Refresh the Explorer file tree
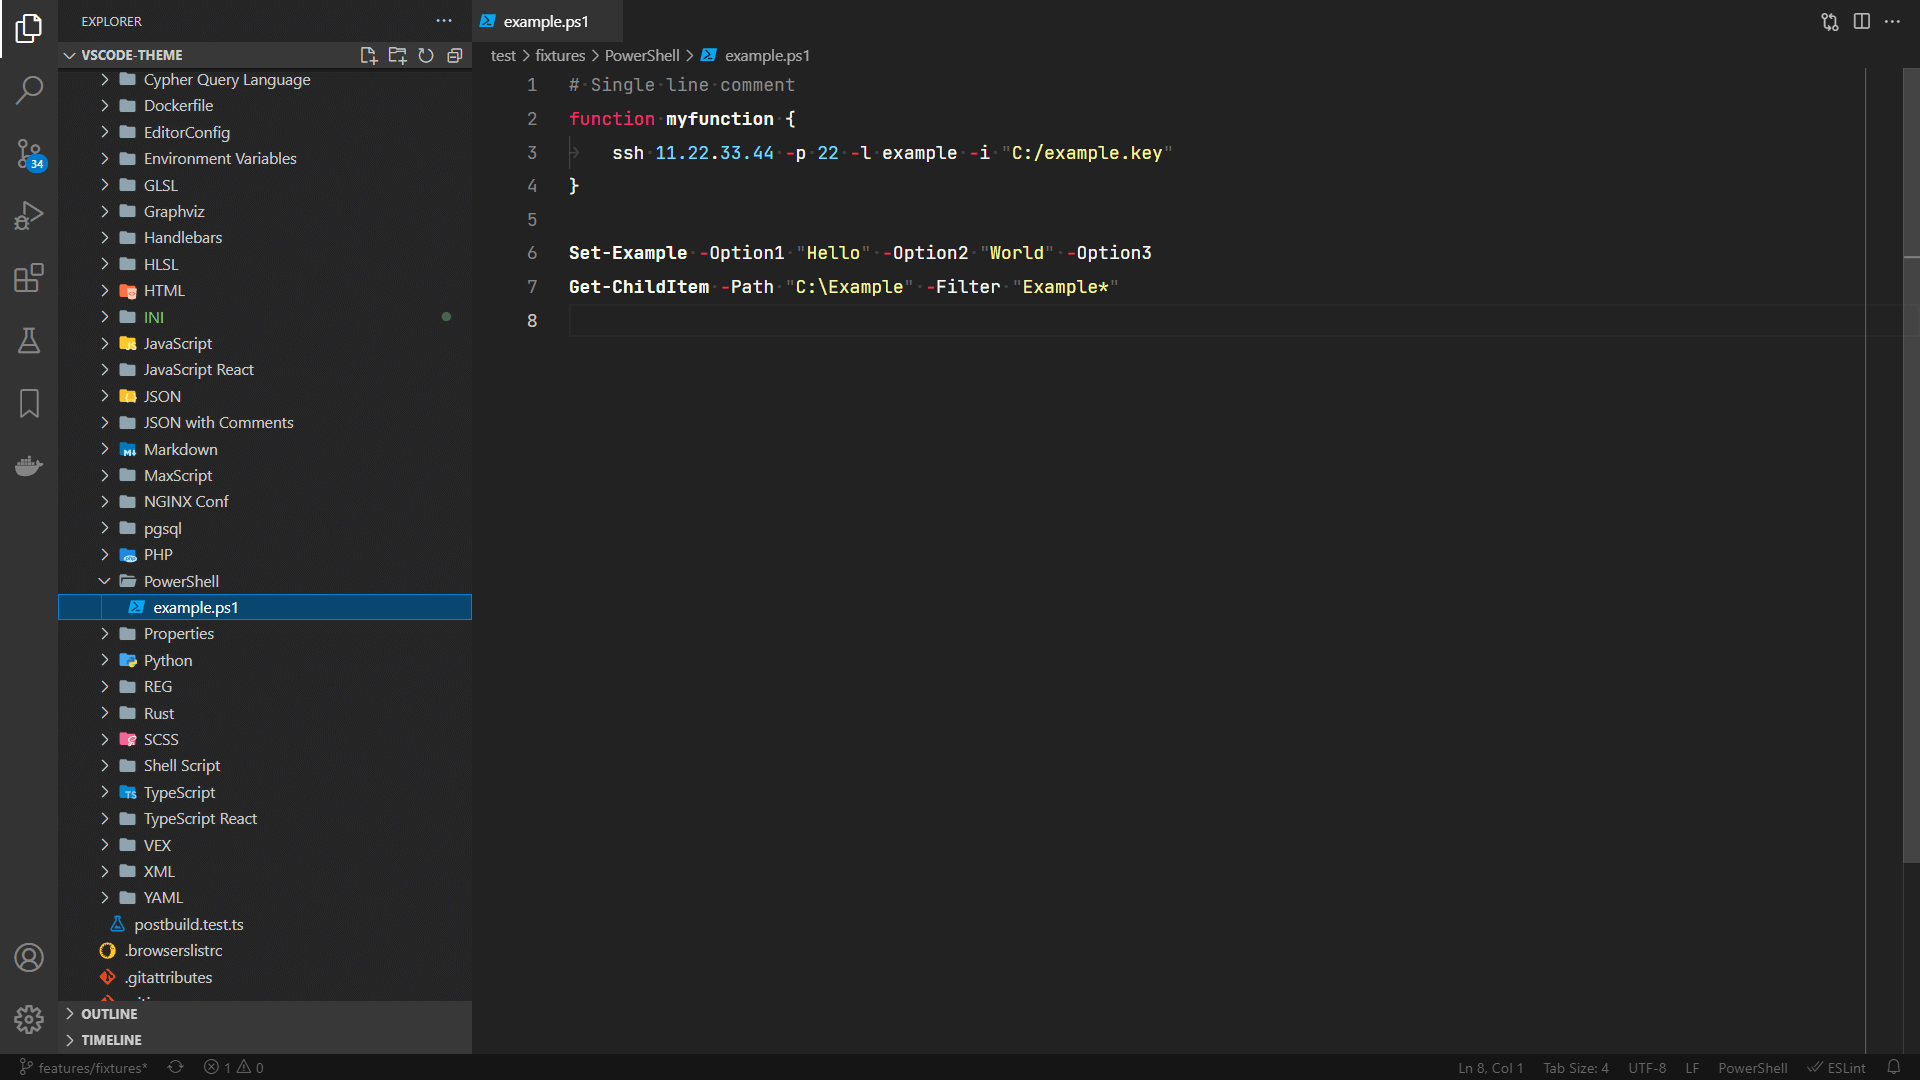The height and width of the screenshot is (1080, 1920). pos(426,55)
